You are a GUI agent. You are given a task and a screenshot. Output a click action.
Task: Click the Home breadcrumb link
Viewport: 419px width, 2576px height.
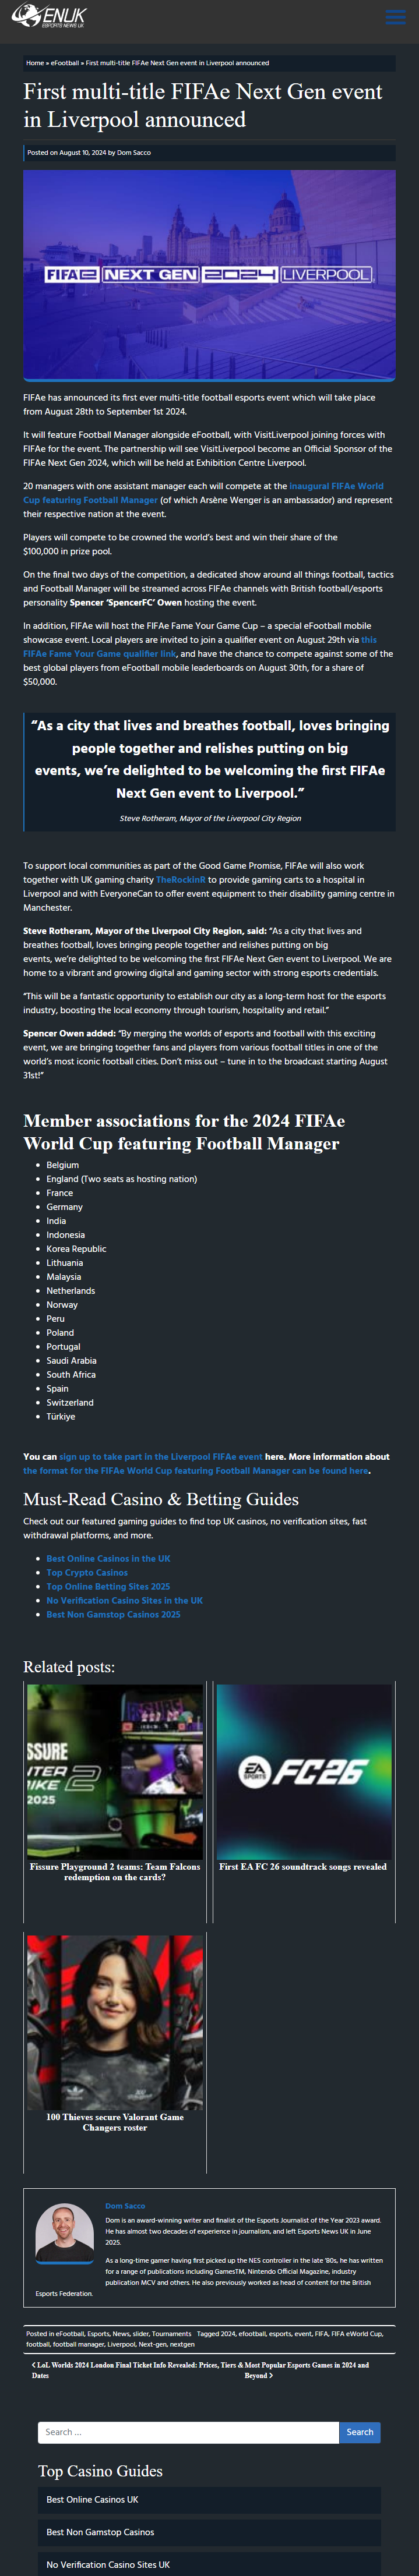click(35, 63)
